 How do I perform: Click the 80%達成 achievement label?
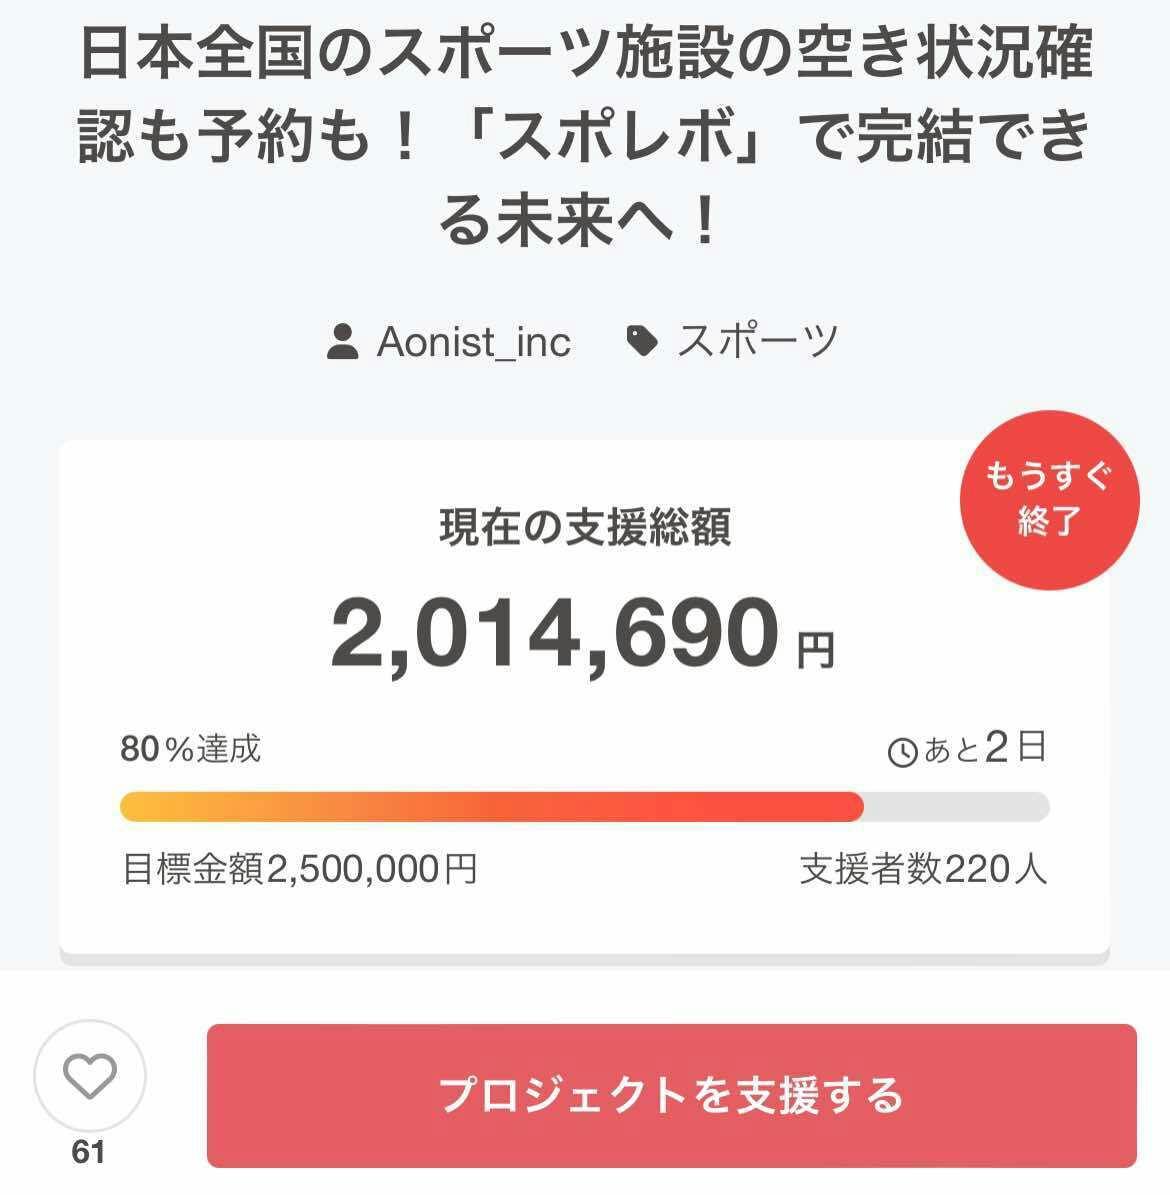pyautogui.click(x=190, y=749)
